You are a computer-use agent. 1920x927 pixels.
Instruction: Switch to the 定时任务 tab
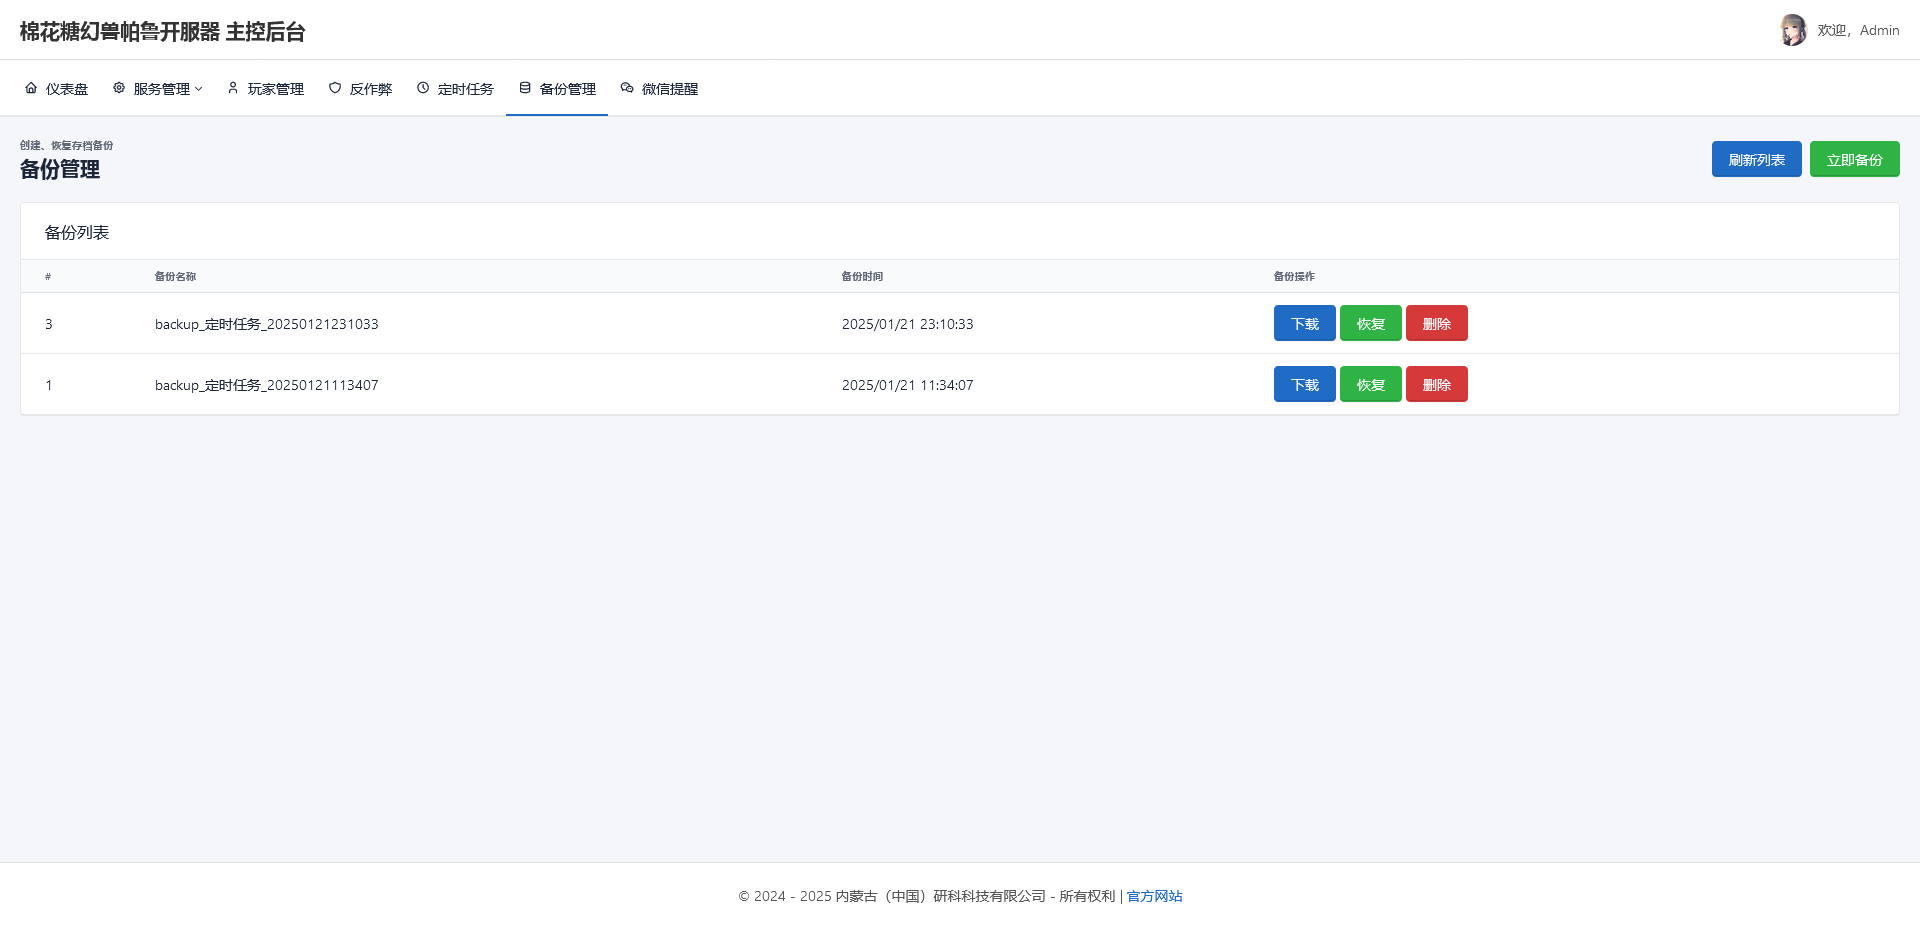point(455,88)
